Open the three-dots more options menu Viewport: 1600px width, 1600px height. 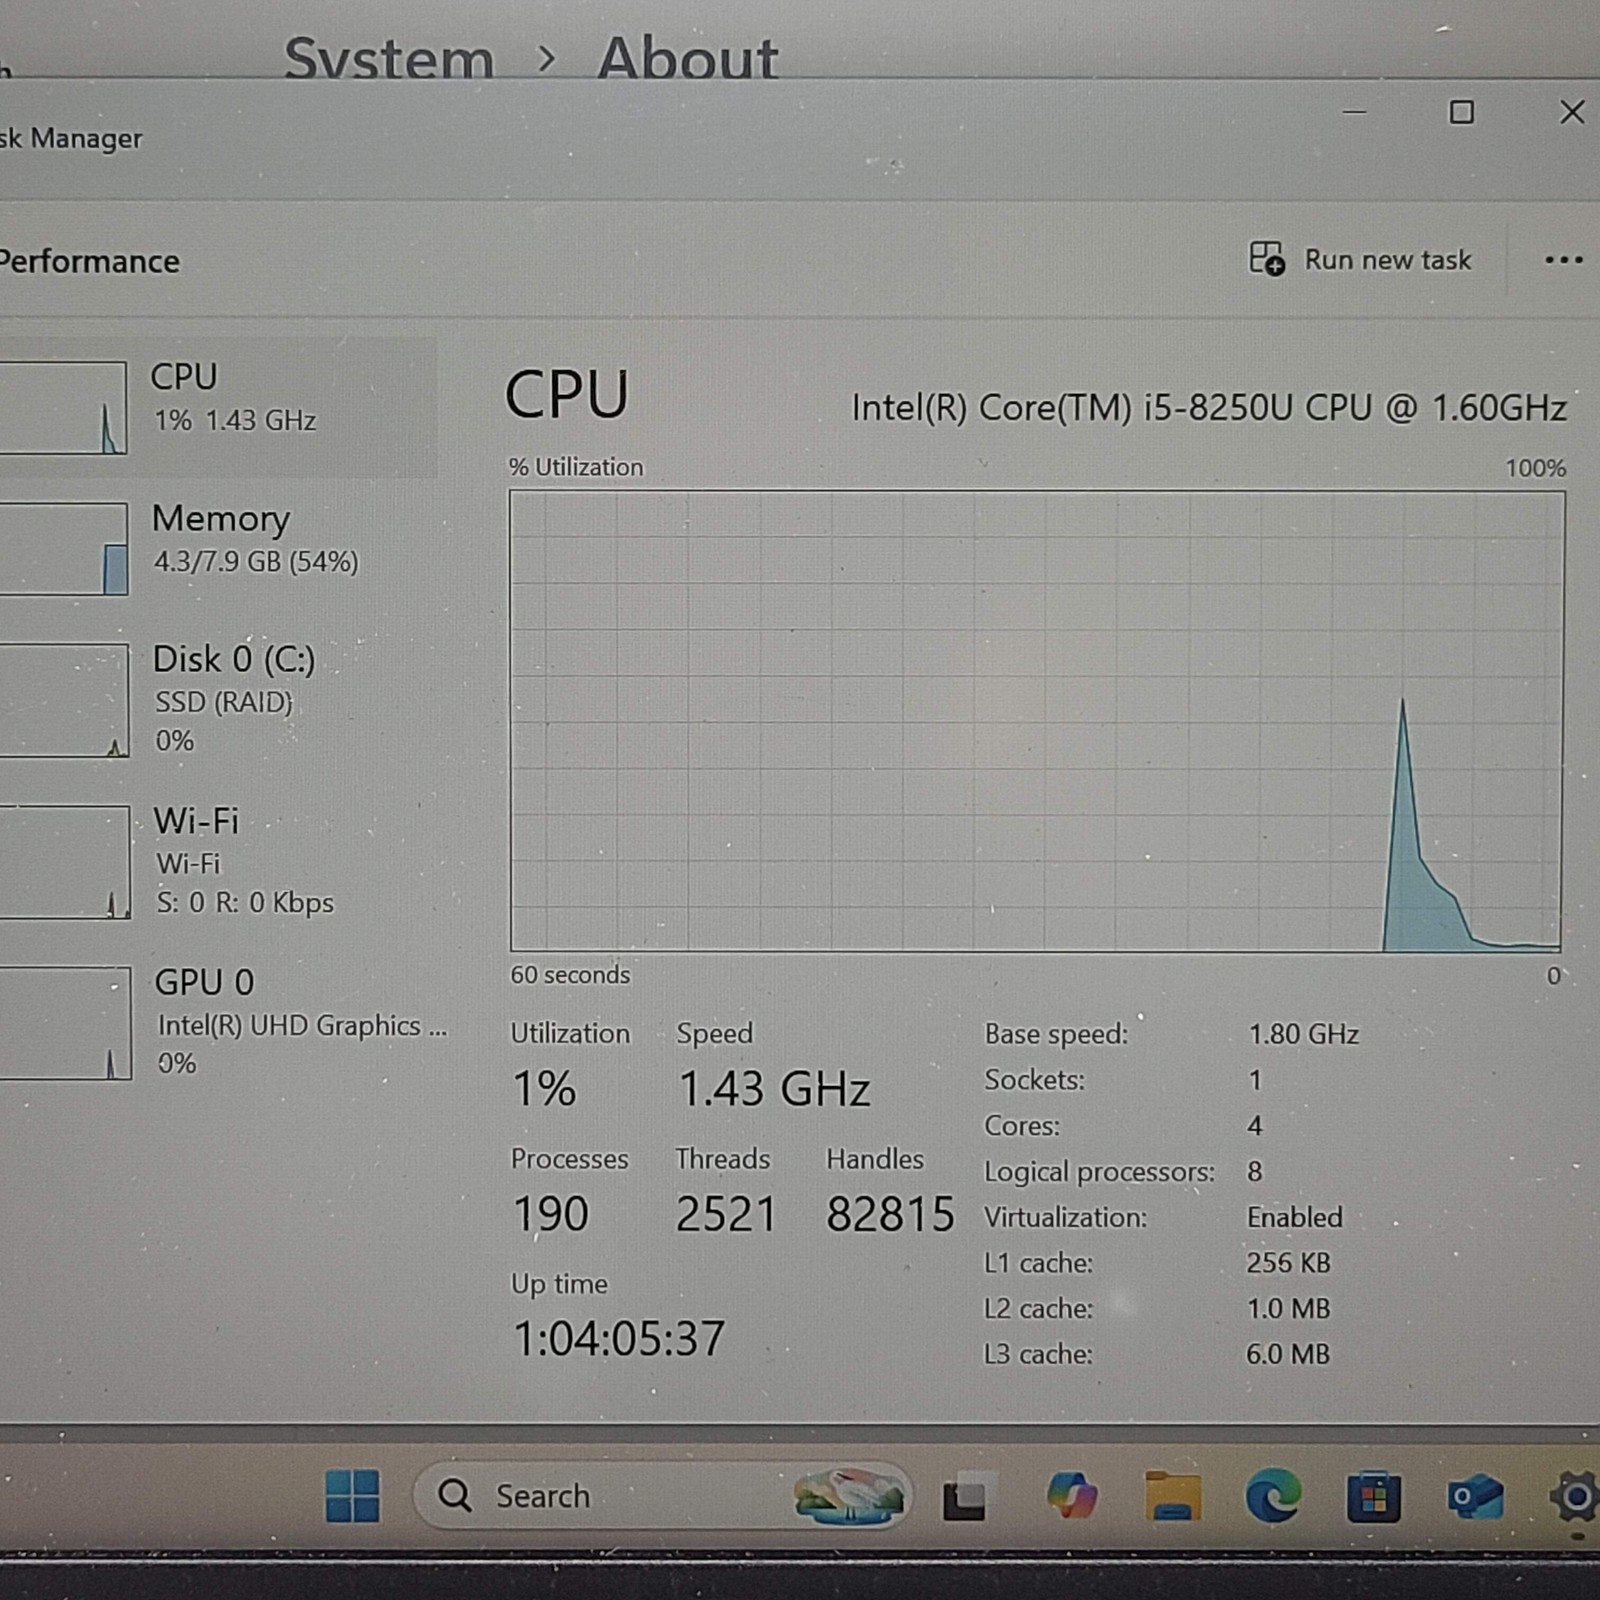(1563, 260)
